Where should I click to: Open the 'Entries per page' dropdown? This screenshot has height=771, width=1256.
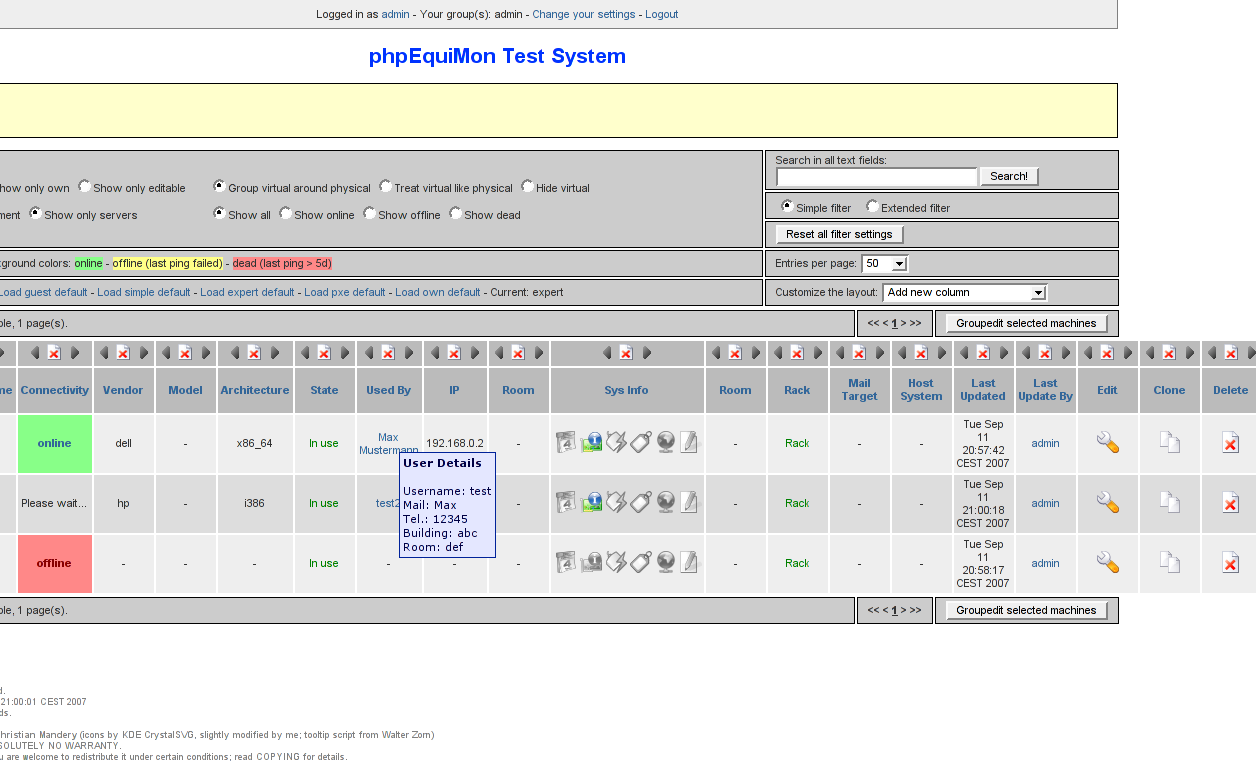[885, 264]
